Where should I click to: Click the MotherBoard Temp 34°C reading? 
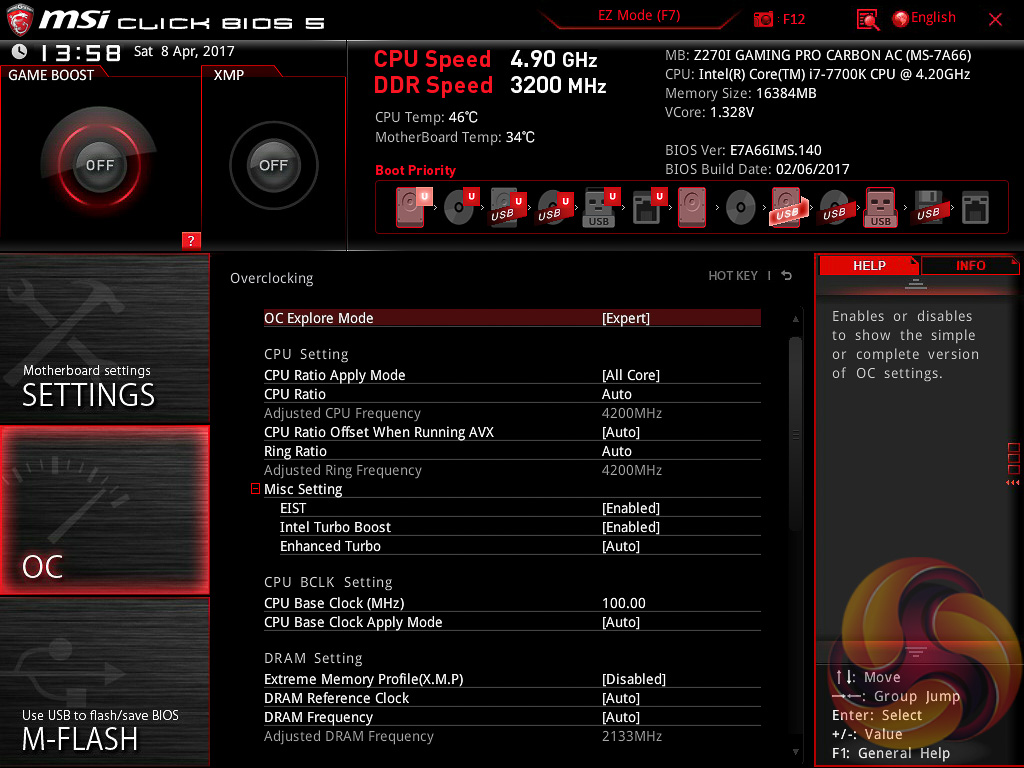(x=455, y=137)
